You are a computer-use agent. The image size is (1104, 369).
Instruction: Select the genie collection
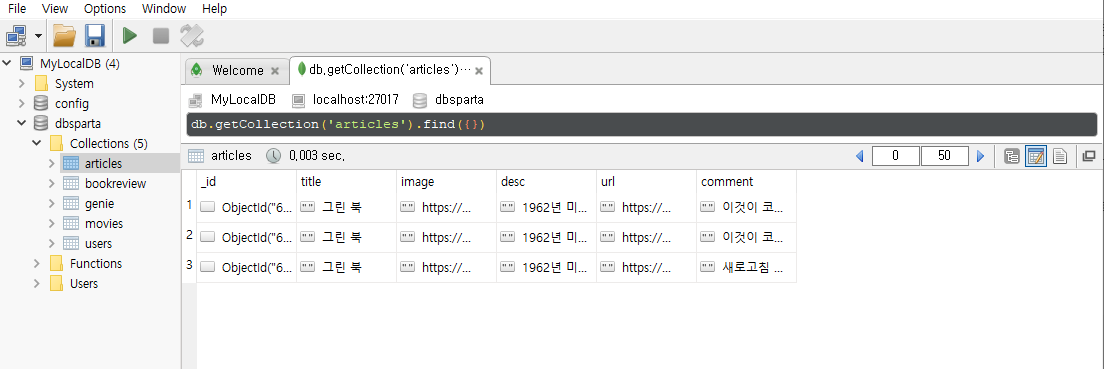(x=99, y=204)
